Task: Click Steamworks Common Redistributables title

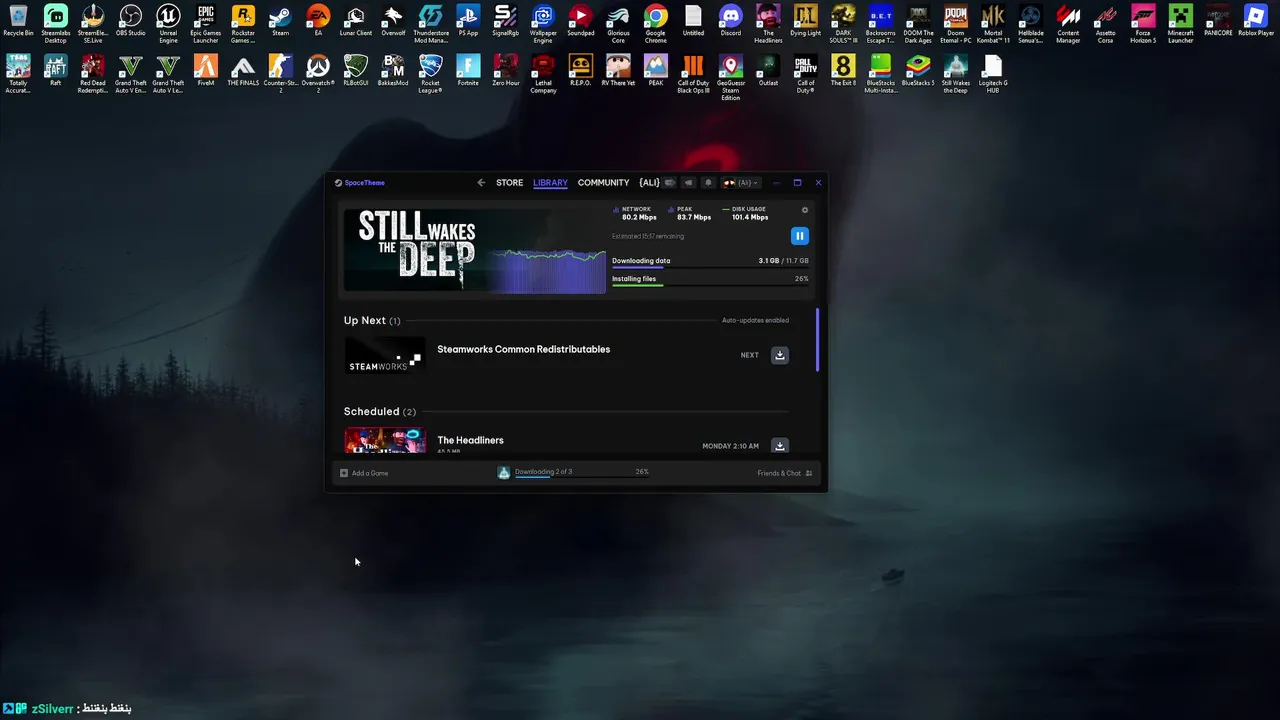Action: click(523, 349)
